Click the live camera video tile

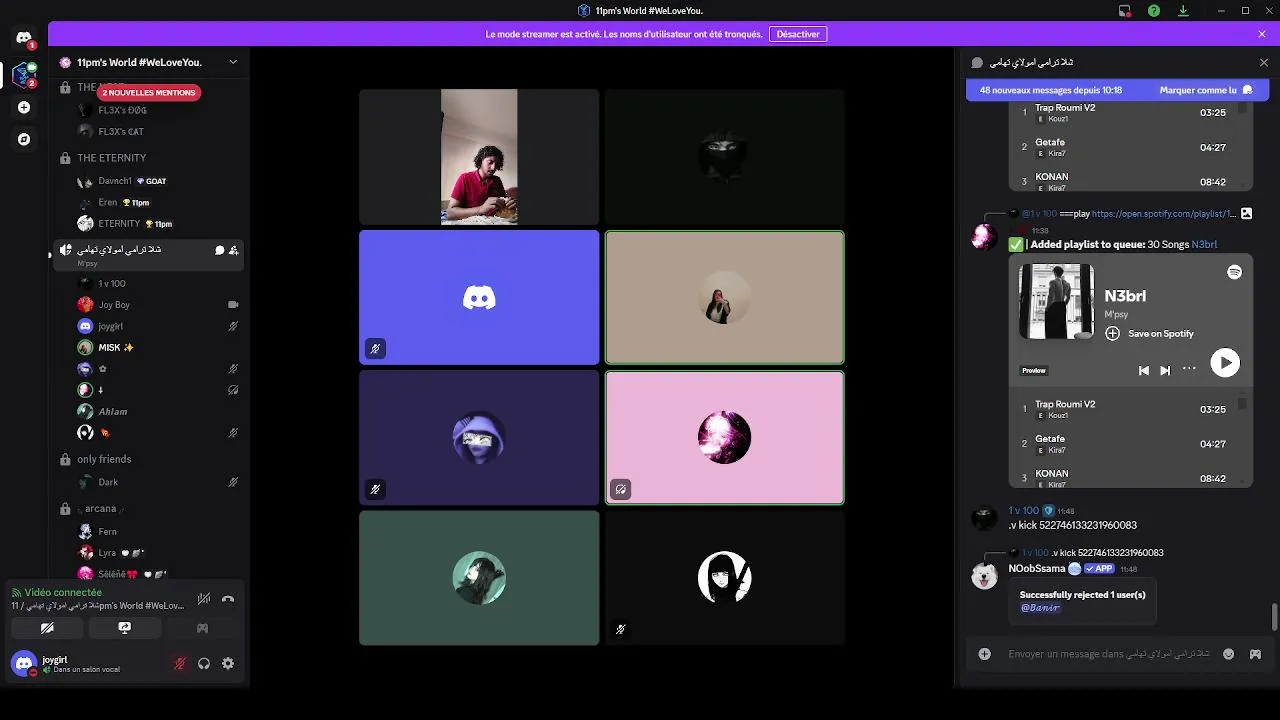click(479, 157)
